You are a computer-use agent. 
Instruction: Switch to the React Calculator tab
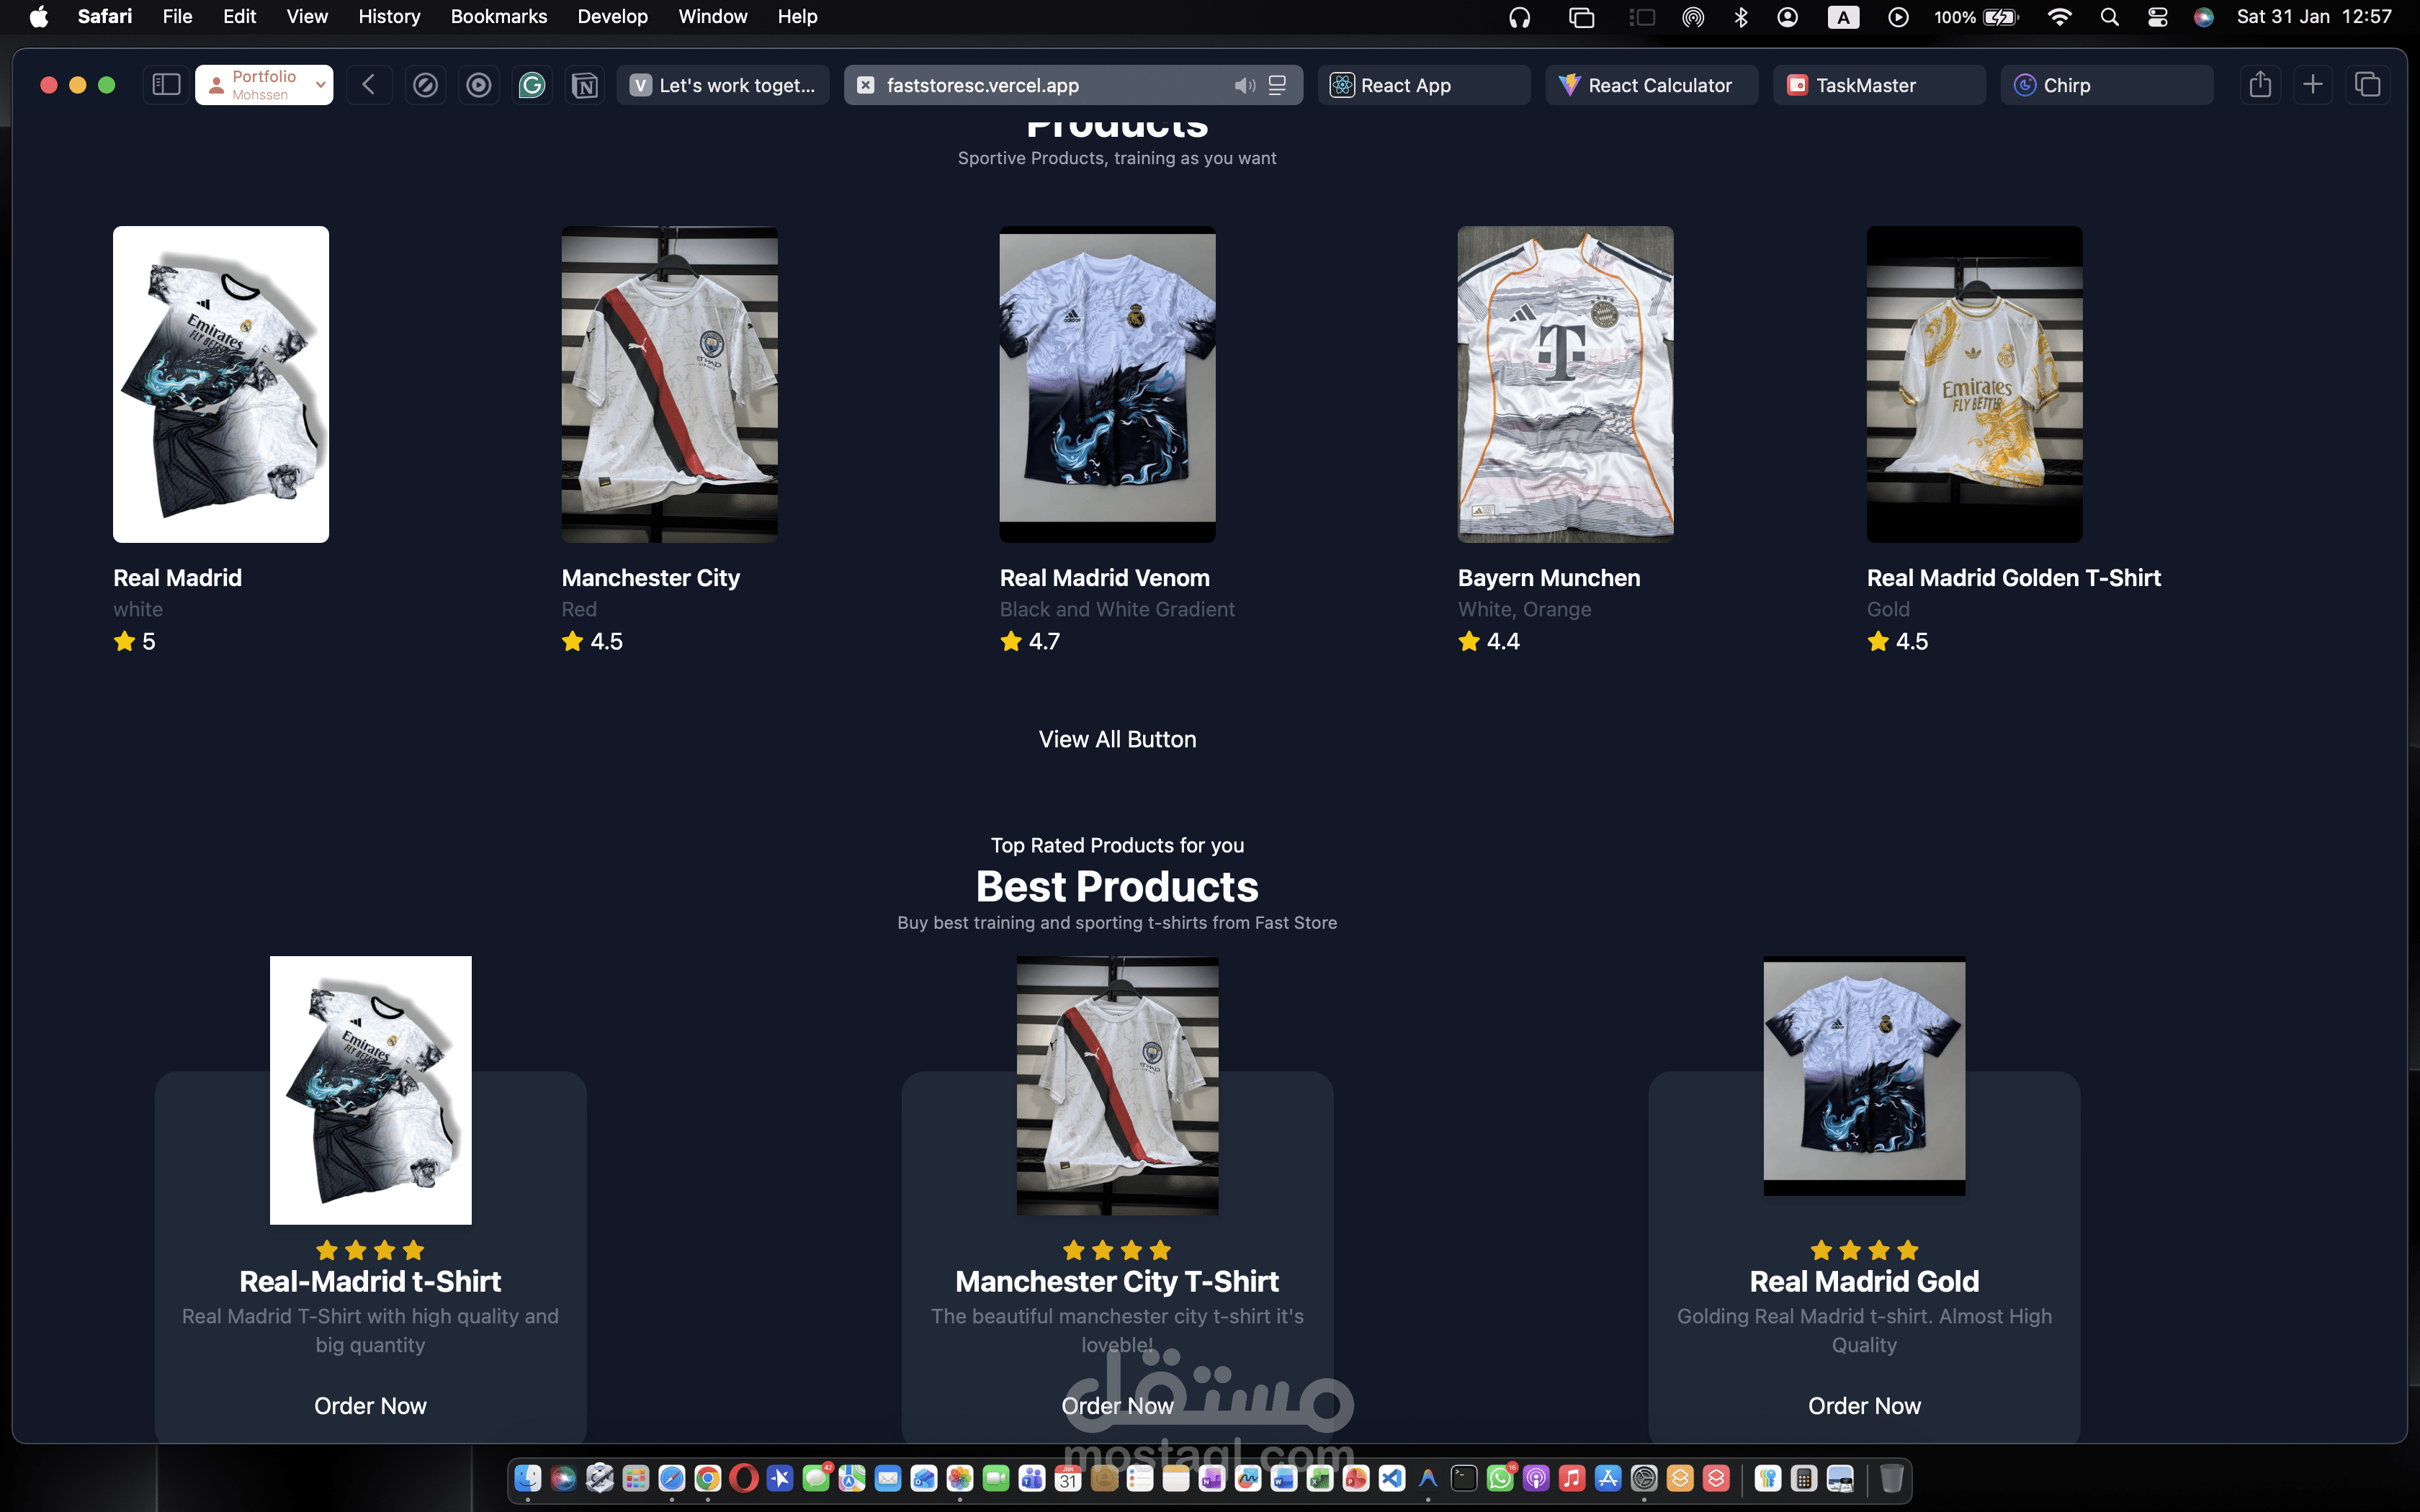1651,85
